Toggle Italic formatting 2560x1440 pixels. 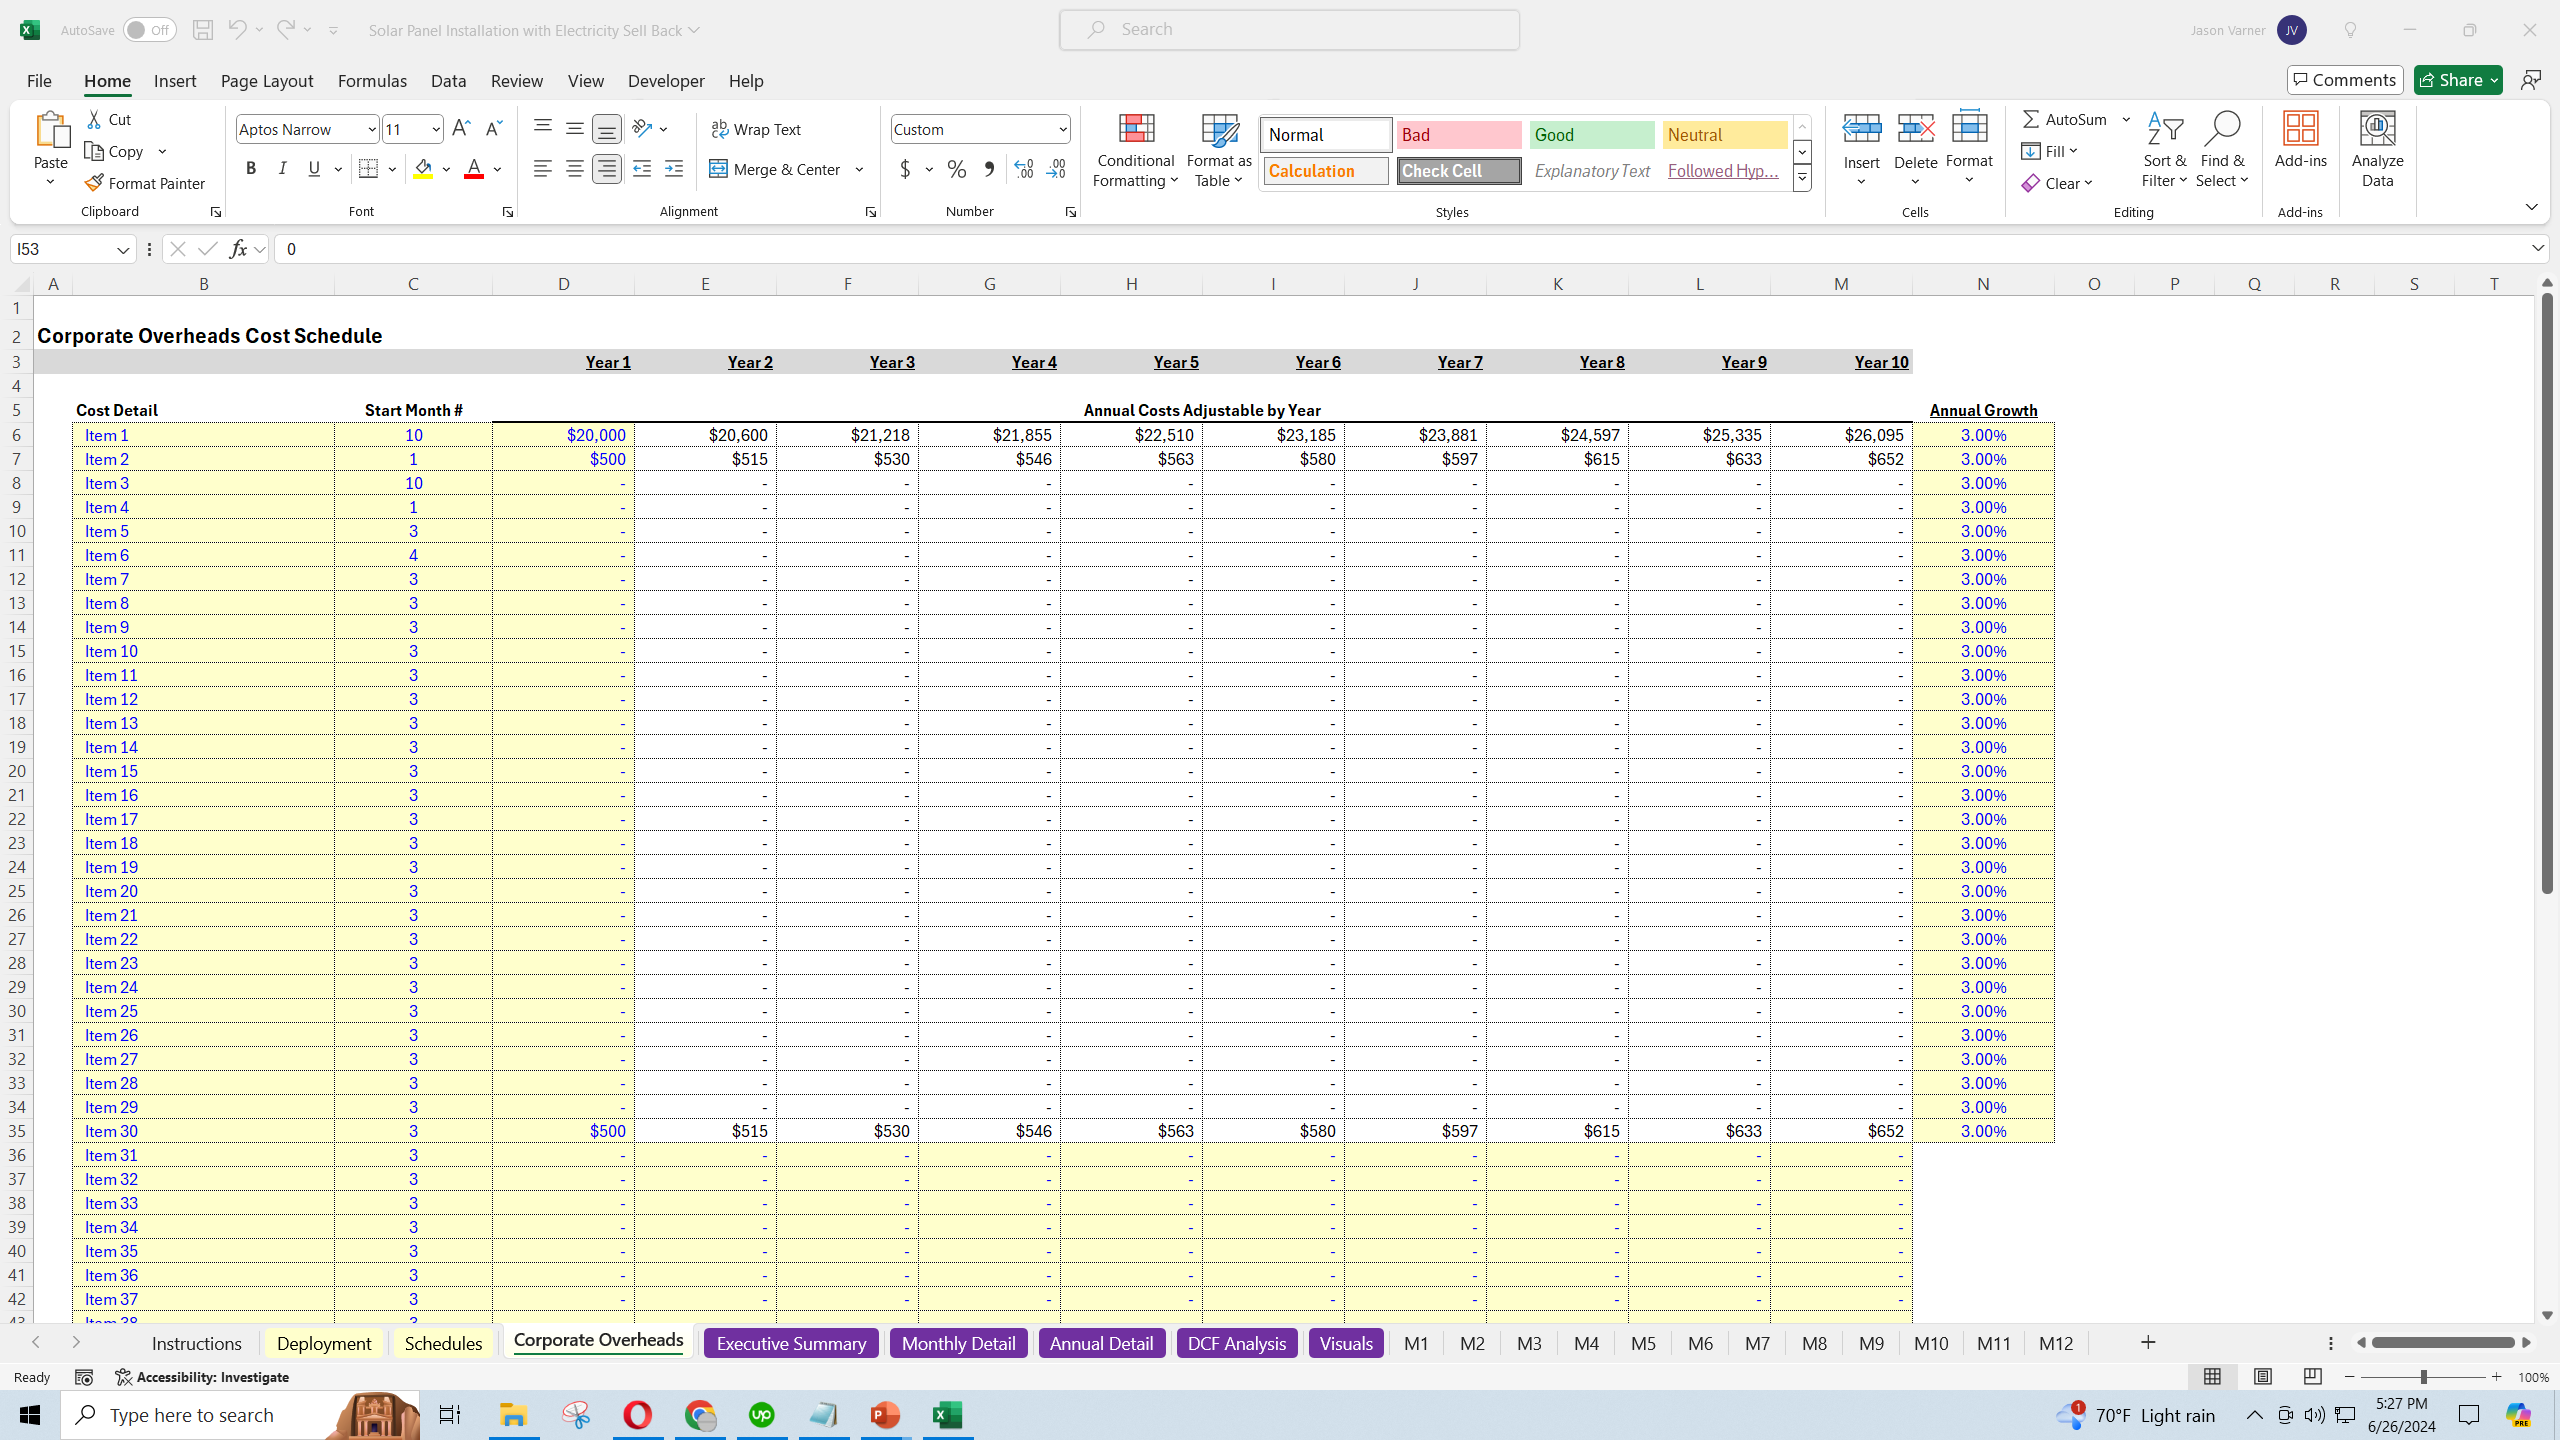pos(283,169)
